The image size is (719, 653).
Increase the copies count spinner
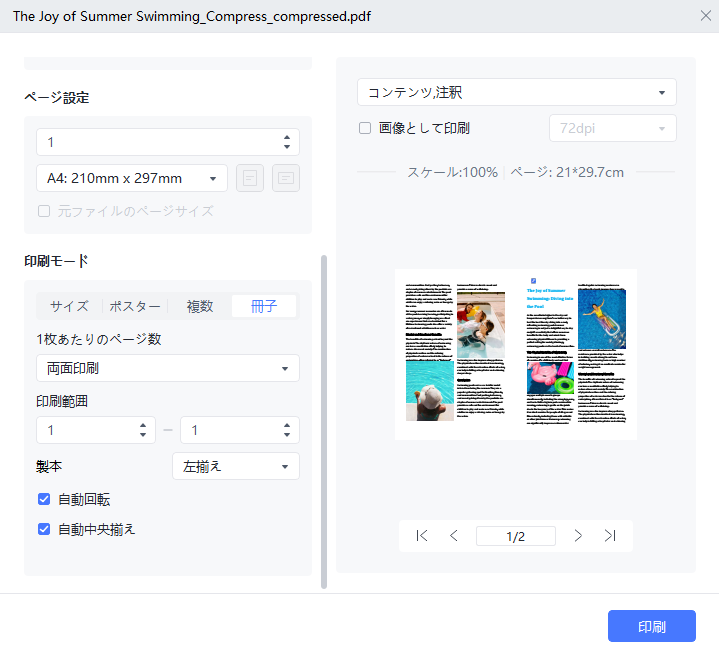[x=287, y=138]
